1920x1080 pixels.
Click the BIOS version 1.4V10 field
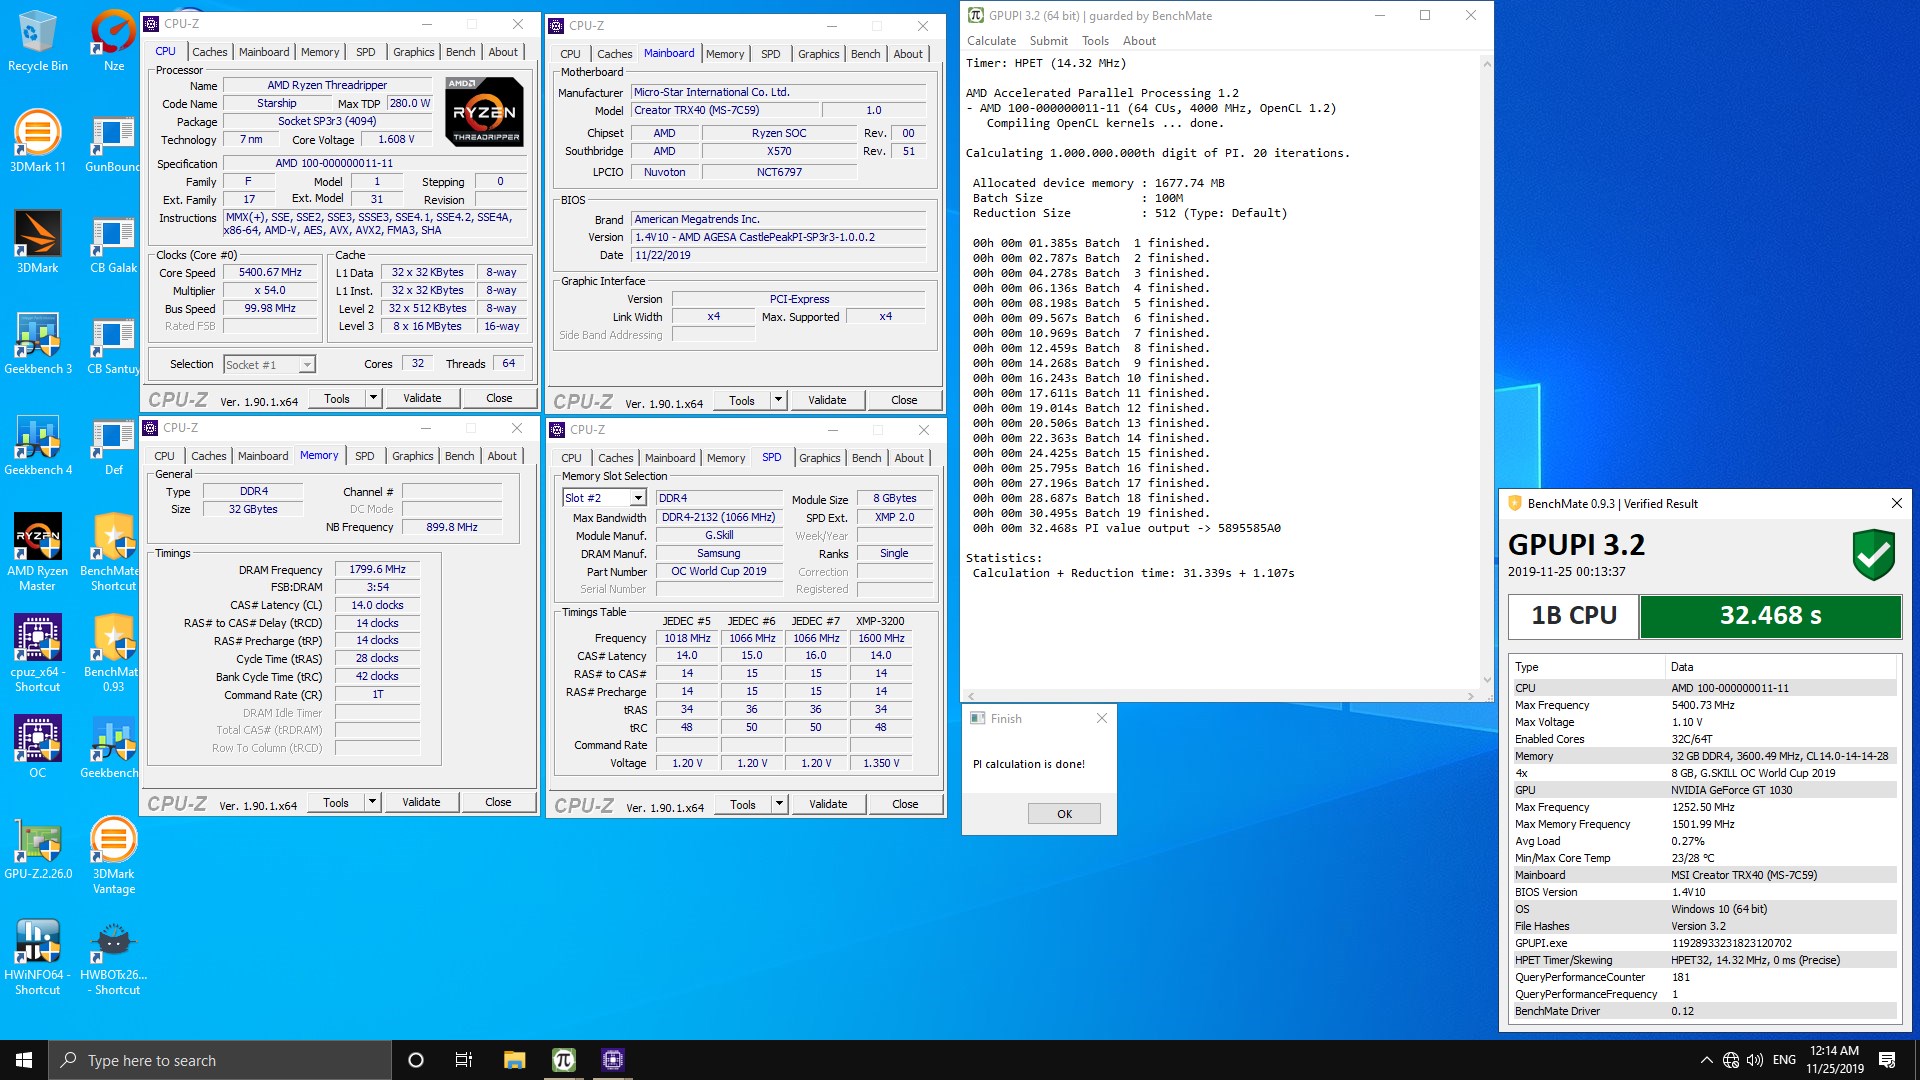(779, 237)
